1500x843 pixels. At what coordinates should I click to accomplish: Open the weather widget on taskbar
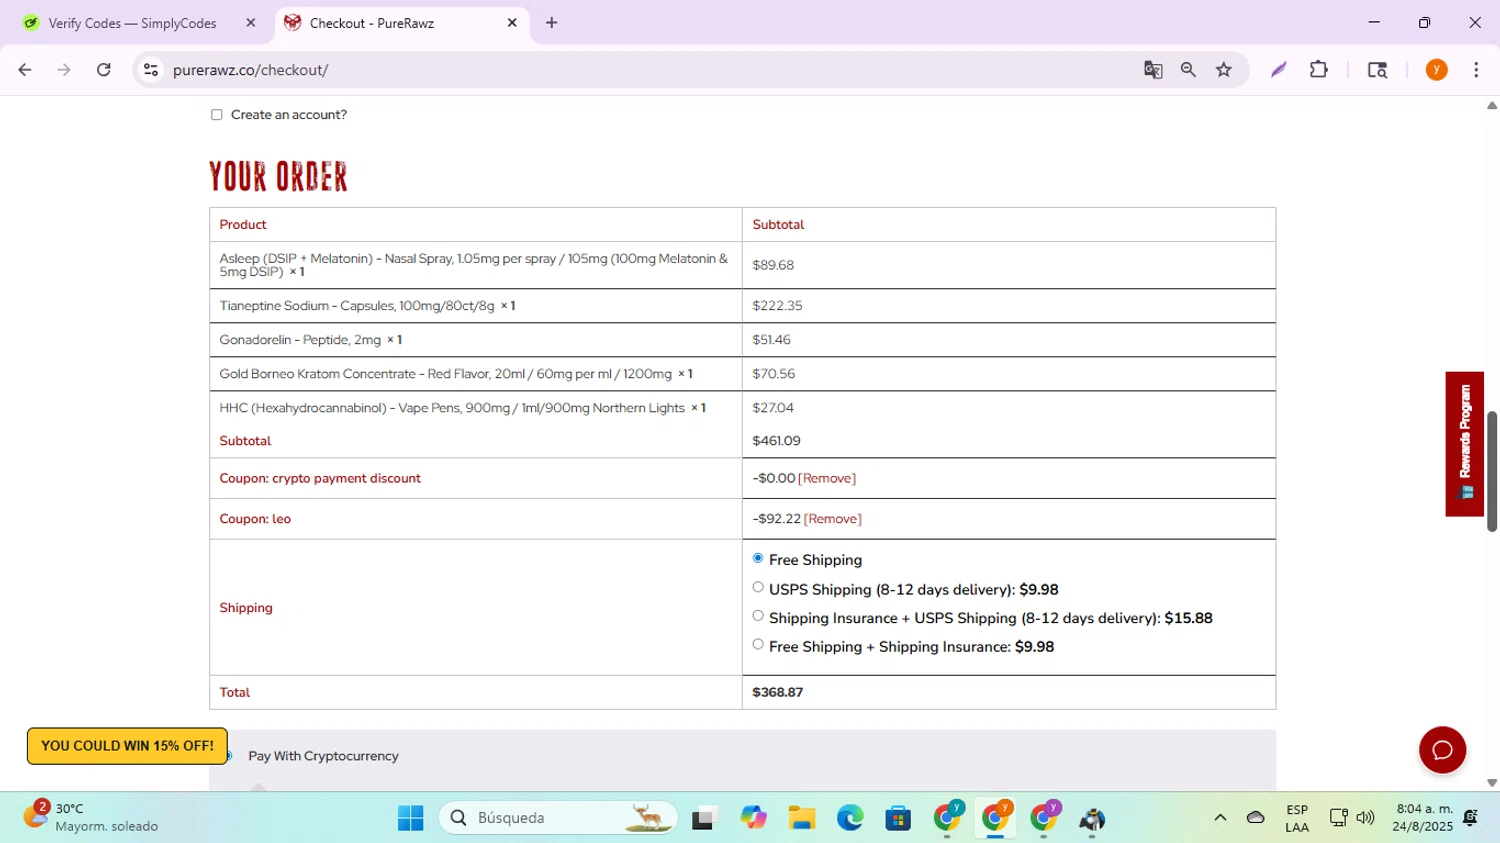click(x=92, y=817)
